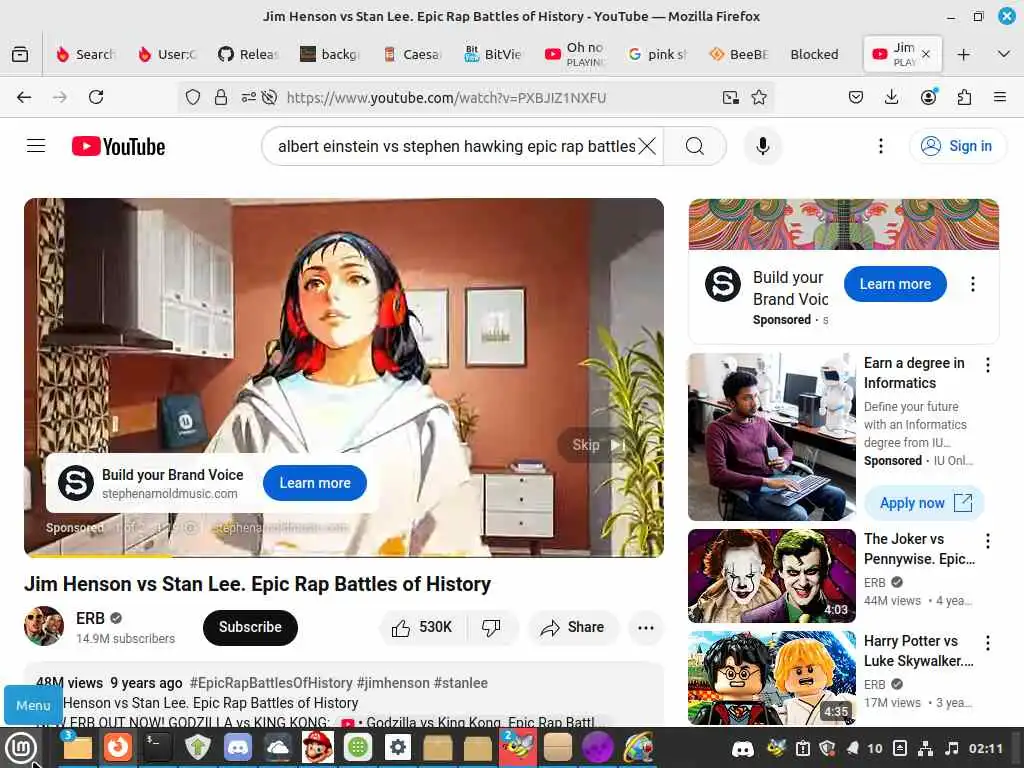Open the stephenarnoldmusic.com ad link

170,494
